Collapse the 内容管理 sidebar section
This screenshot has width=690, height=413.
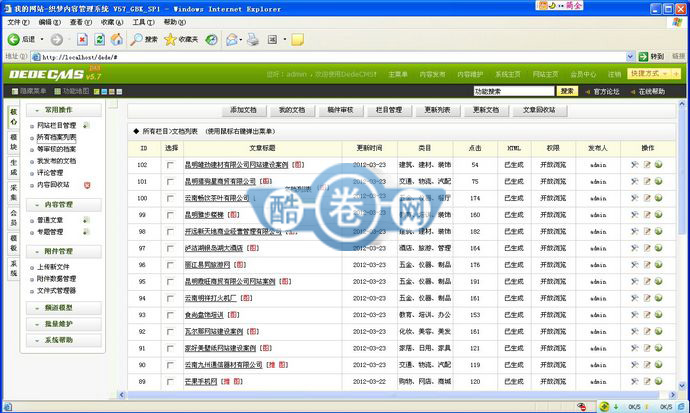[63, 205]
